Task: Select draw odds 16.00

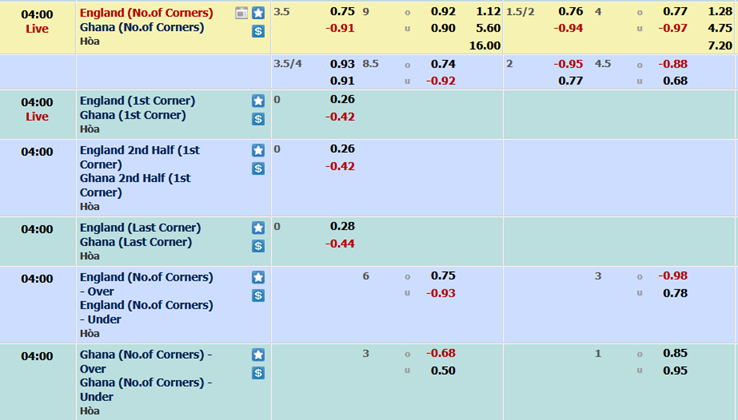Action: pos(485,46)
